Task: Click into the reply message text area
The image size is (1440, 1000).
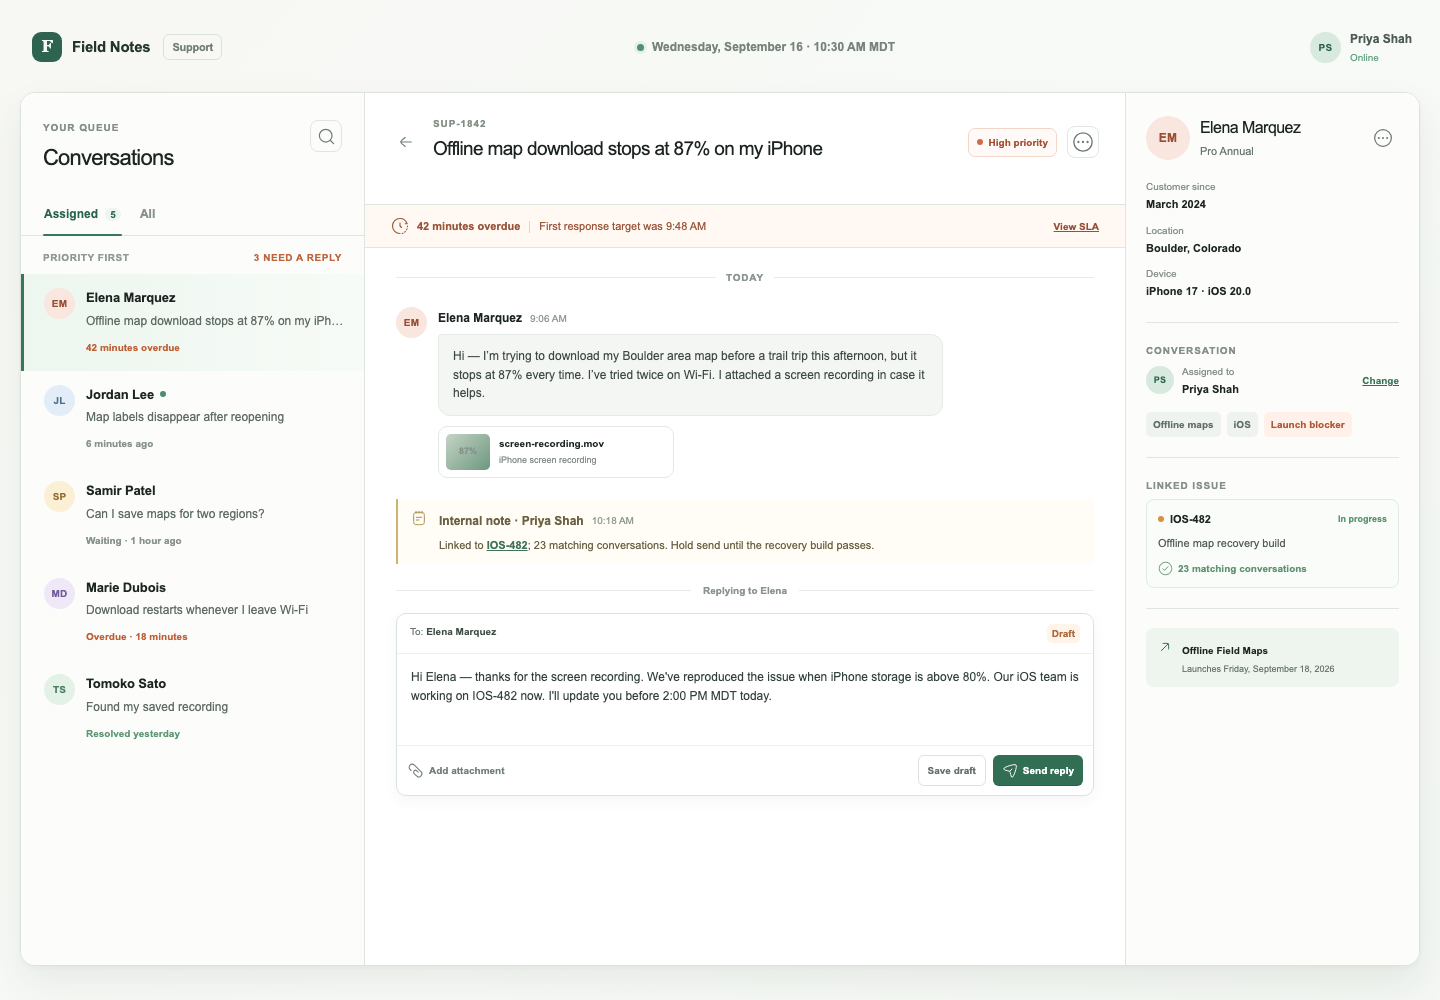Action: pyautogui.click(x=745, y=700)
